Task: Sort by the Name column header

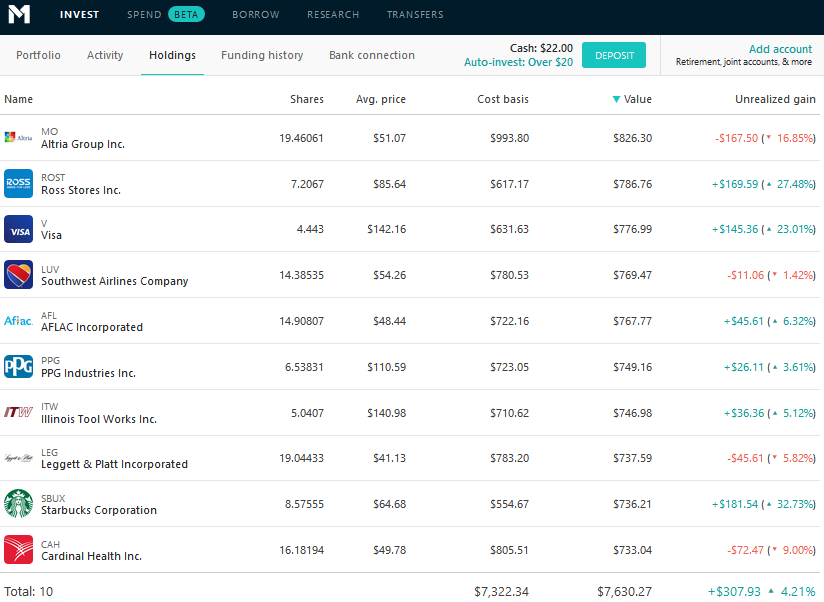Action: click(x=18, y=99)
